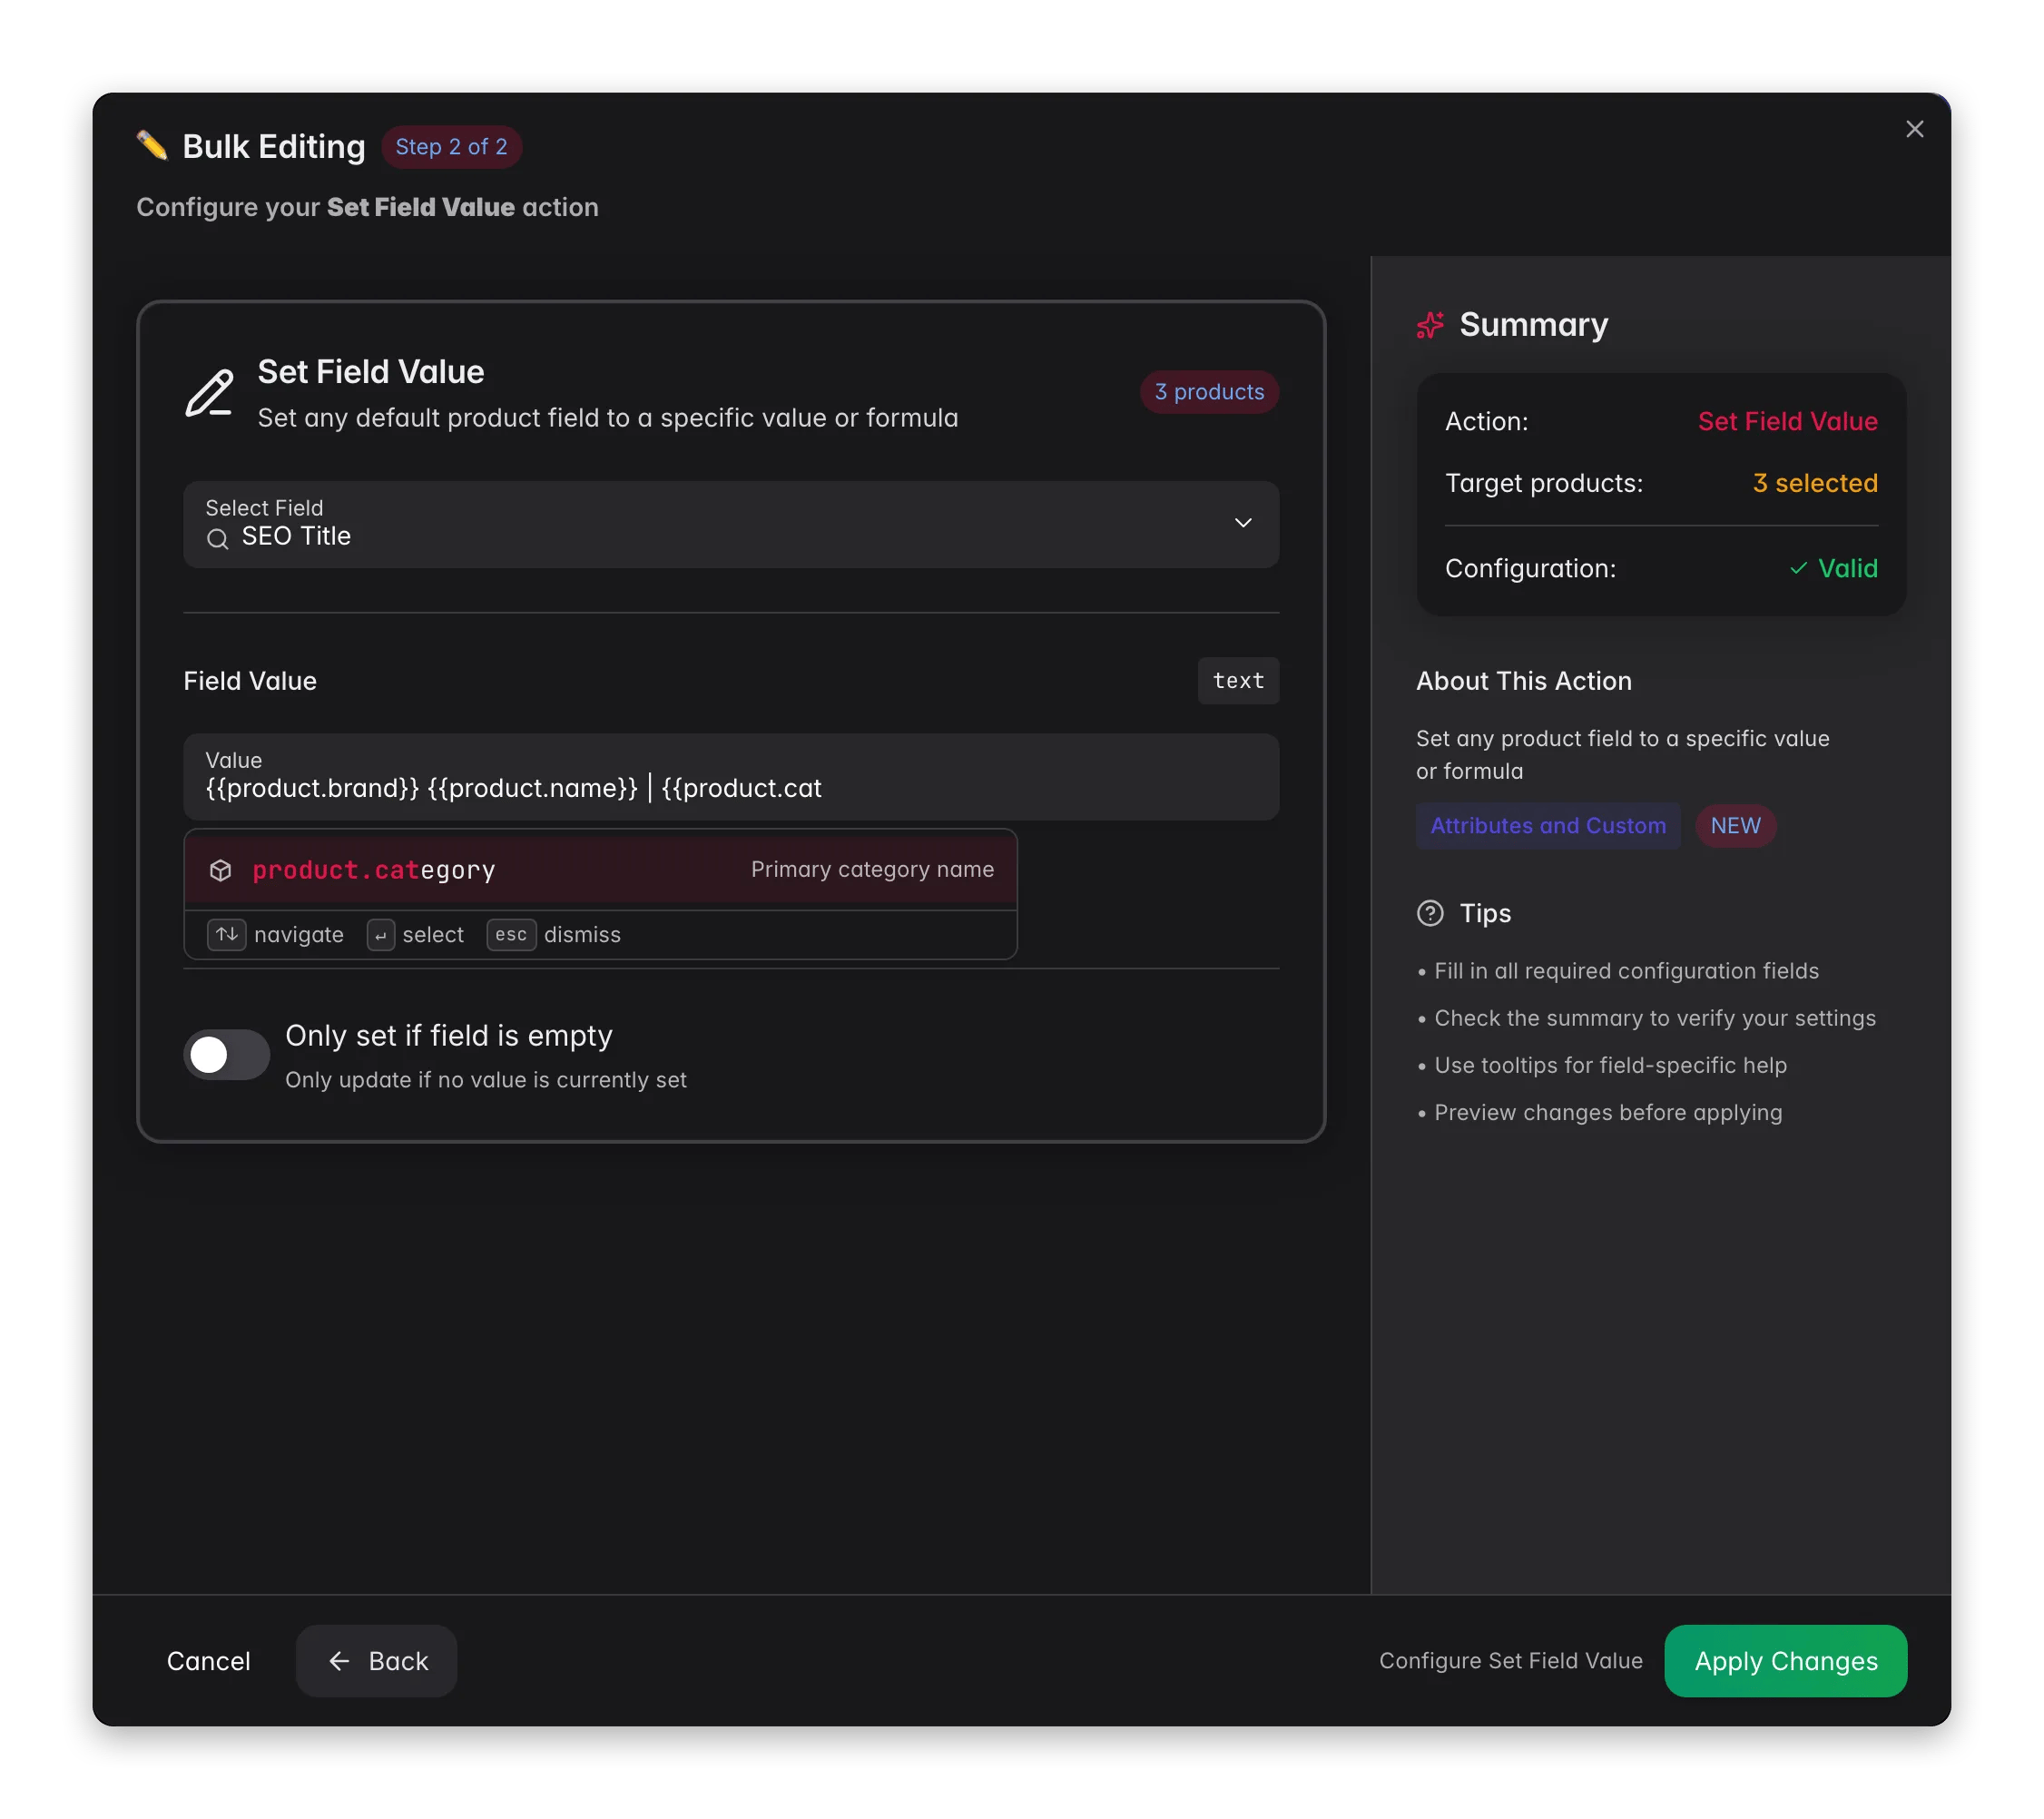Click the Use tooltips for field-specific help tip
The image size is (2044, 1819).
1610,1066
